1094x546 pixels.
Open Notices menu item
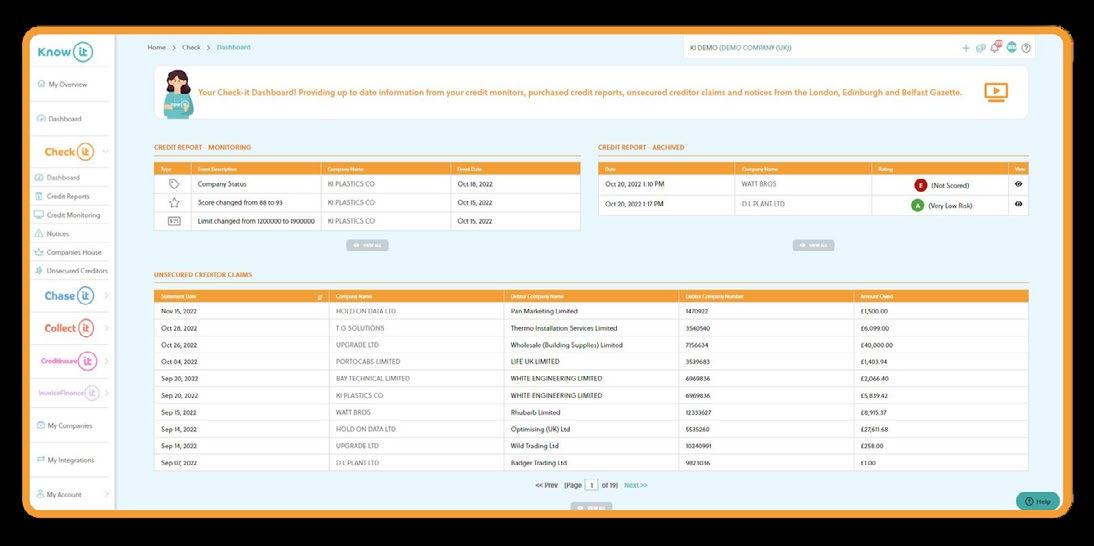tap(58, 234)
